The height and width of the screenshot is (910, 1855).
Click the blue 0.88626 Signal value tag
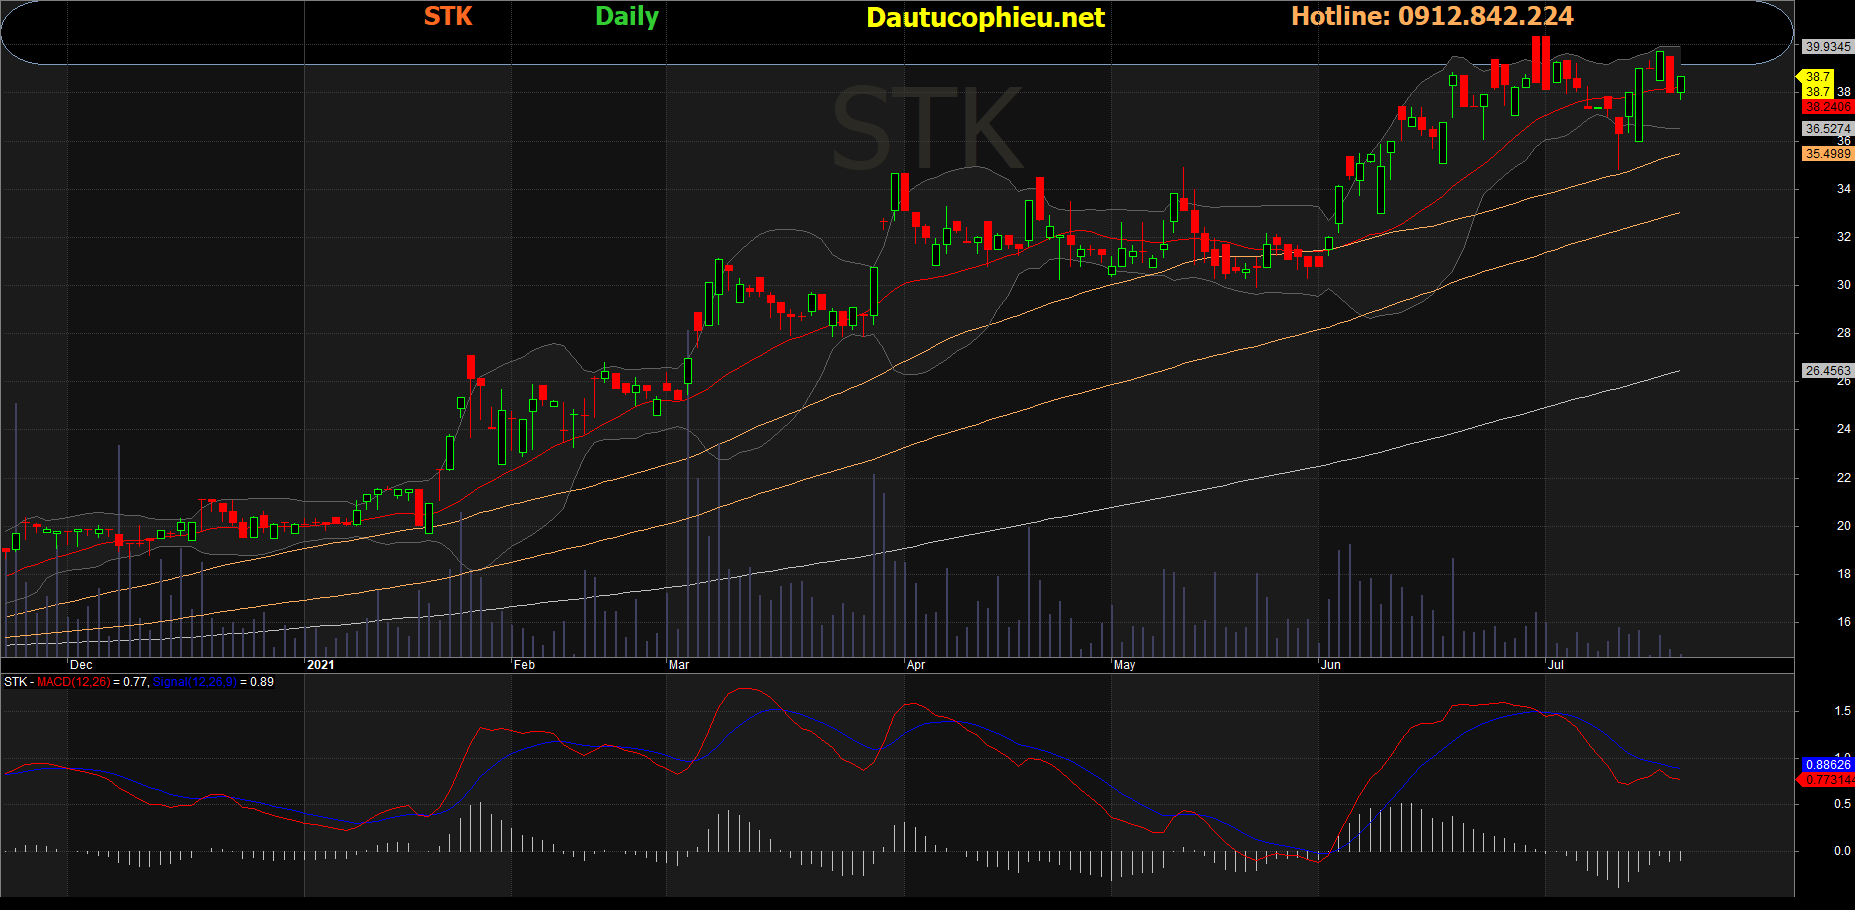coord(1827,765)
